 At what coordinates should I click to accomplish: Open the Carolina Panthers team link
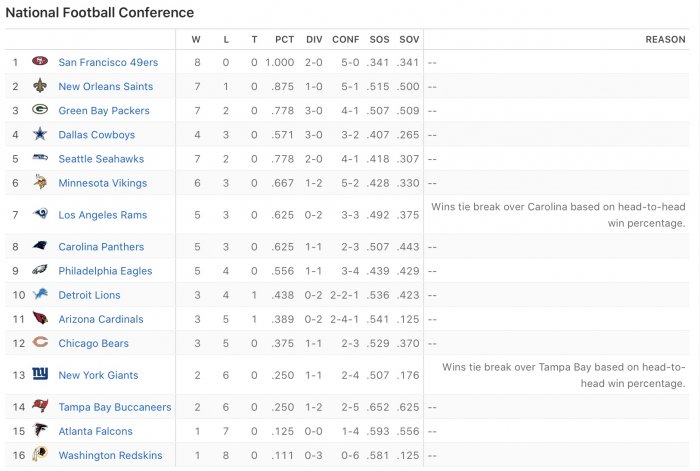(x=101, y=247)
